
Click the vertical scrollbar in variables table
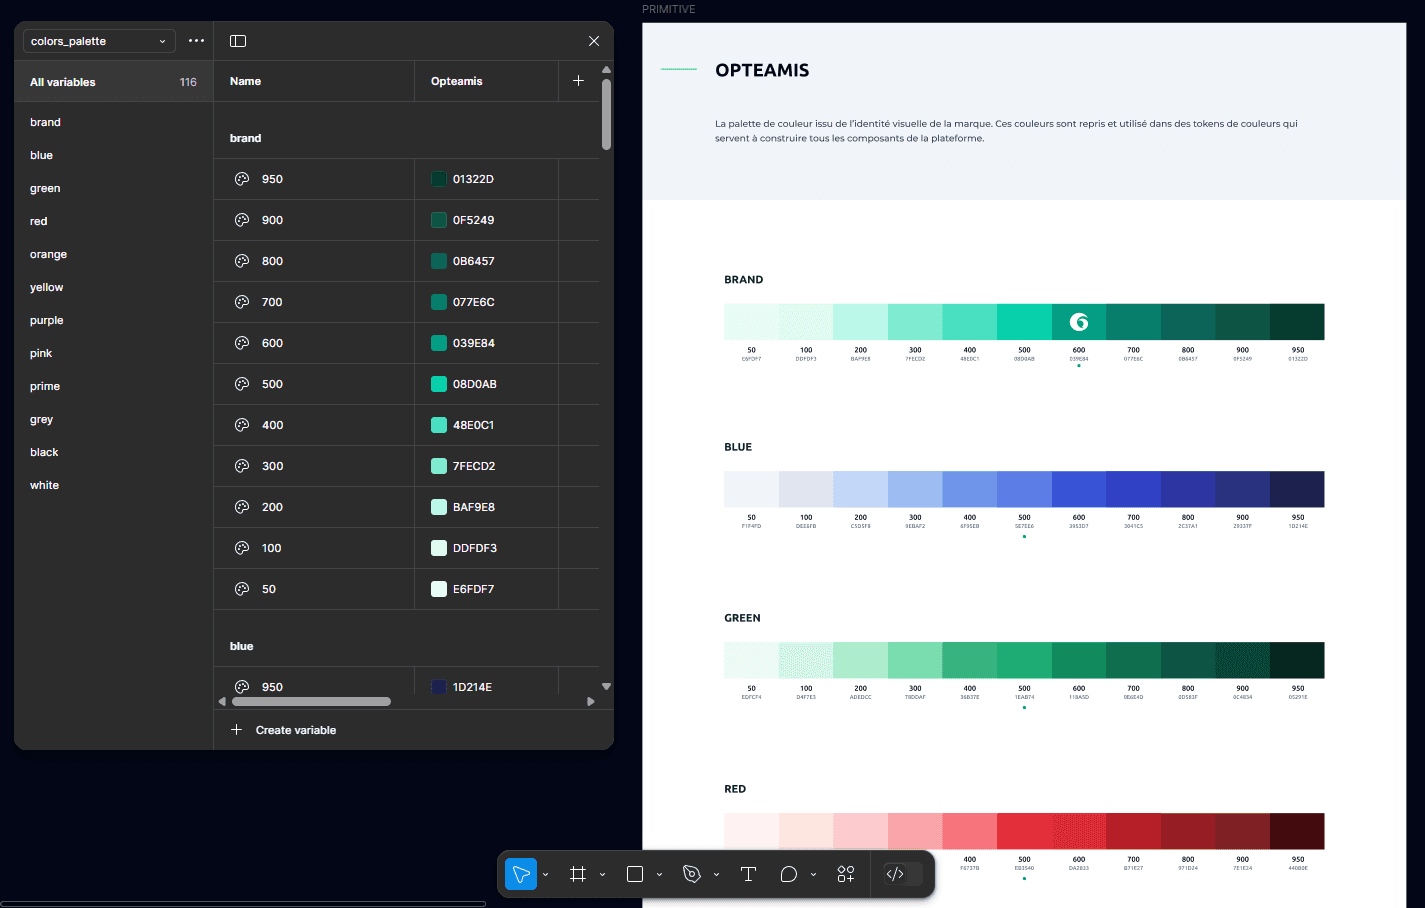(606, 114)
